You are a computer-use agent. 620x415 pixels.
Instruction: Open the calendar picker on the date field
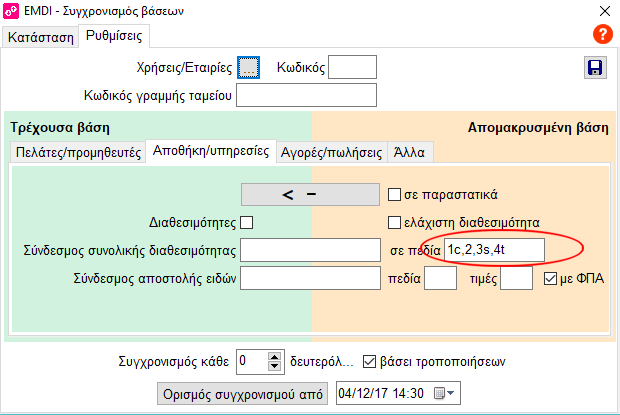coord(444,393)
